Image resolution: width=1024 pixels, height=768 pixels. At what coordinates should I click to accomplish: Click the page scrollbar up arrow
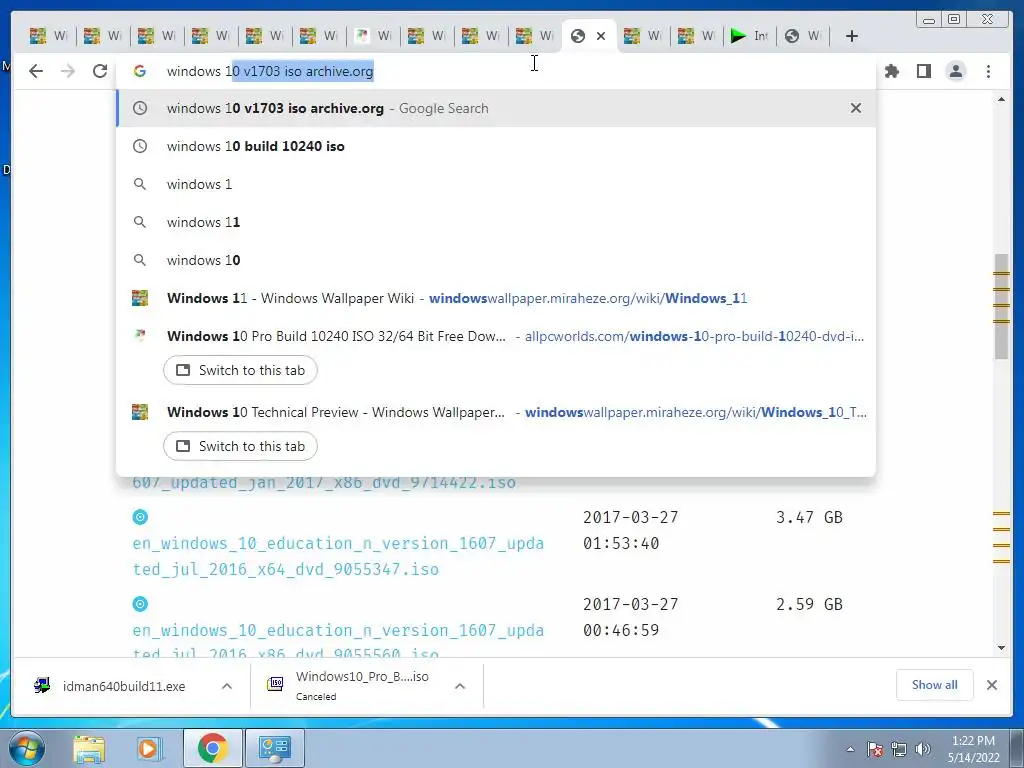pos(1001,99)
